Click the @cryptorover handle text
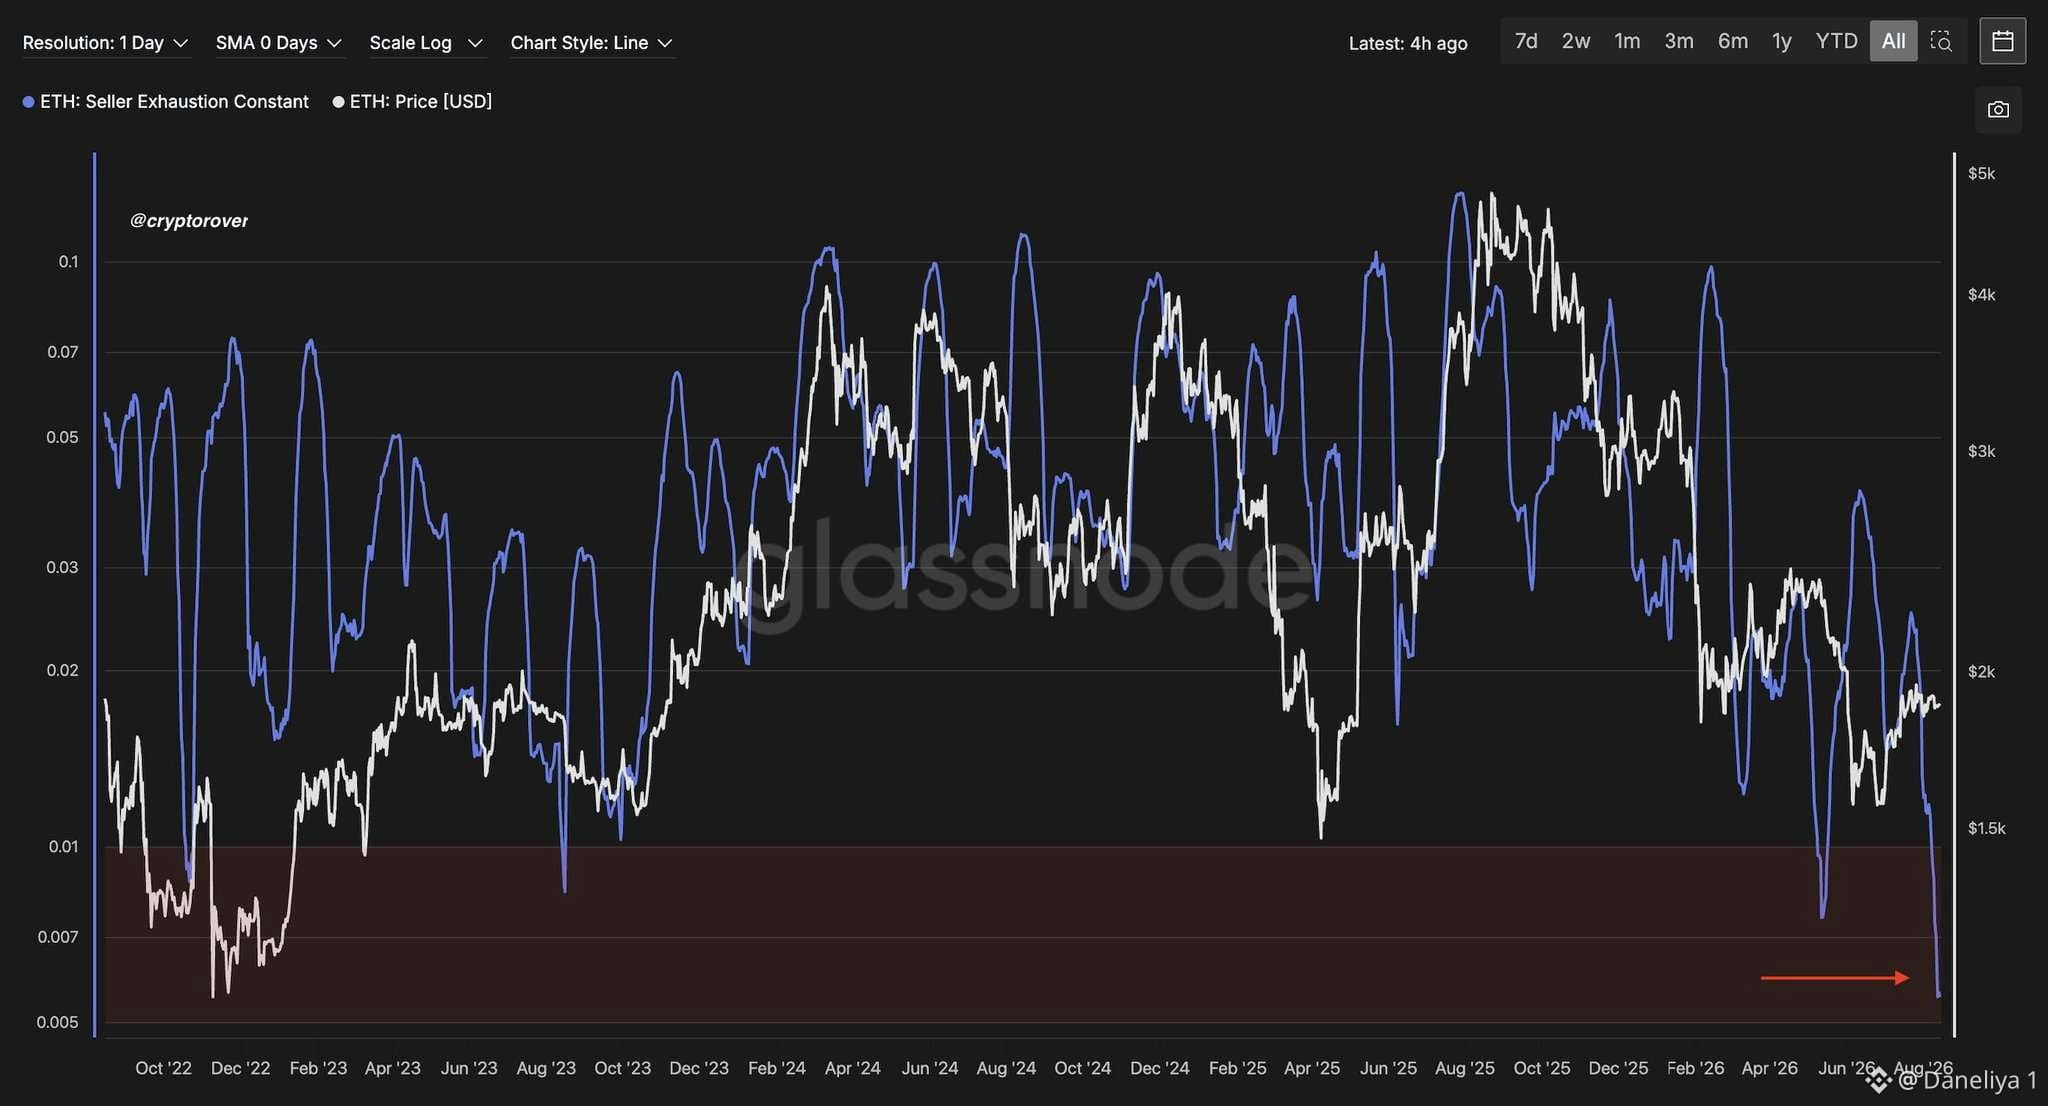 tap(189, 221)
